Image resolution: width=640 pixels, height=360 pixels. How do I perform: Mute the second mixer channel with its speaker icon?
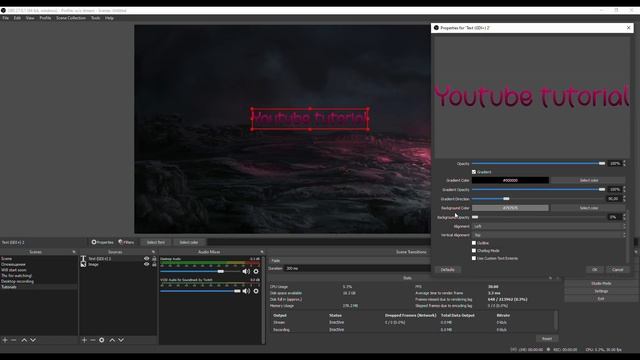(246, 291)
